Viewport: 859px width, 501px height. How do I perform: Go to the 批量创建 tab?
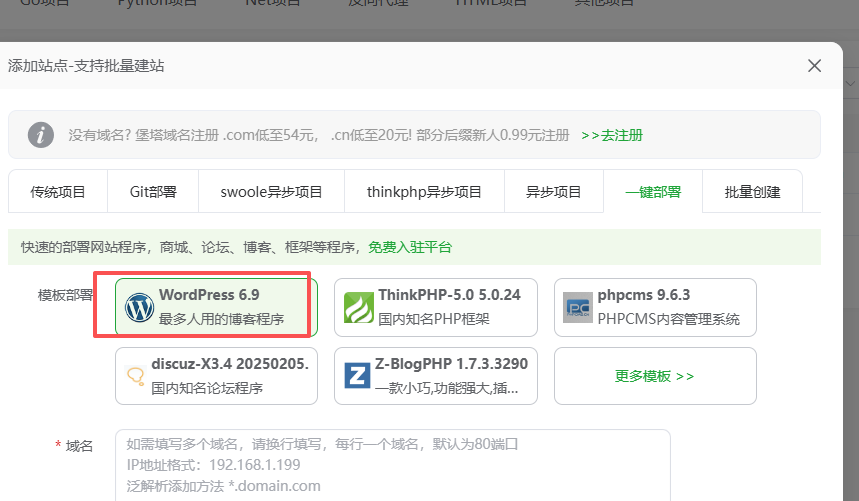[752, 192]
